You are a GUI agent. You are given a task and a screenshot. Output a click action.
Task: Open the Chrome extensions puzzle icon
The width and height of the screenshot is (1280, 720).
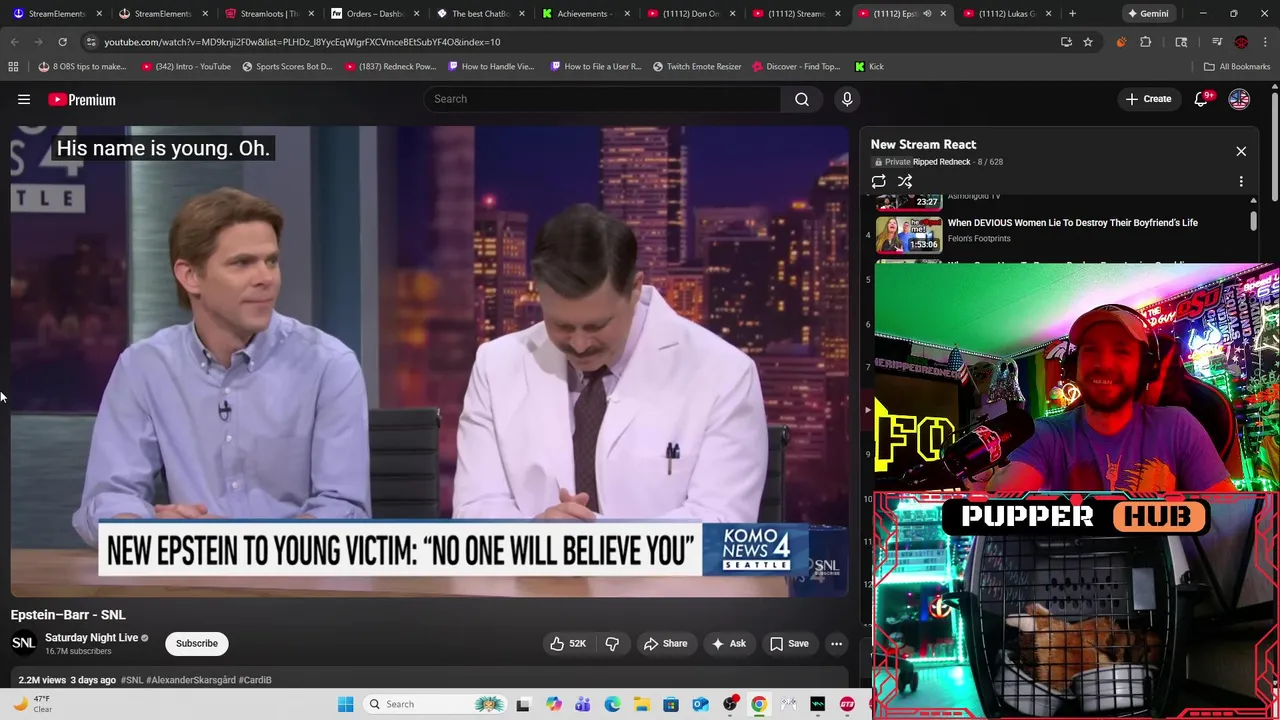tap(1146, 42)
